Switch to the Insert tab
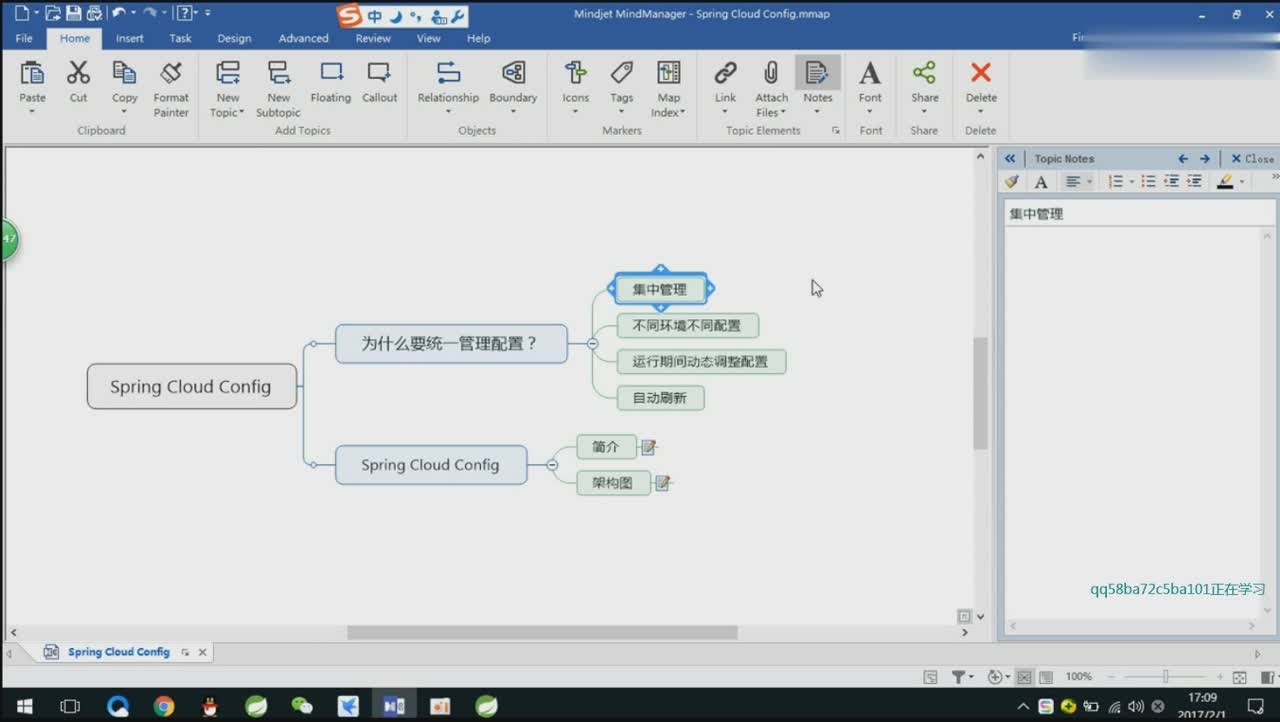The height and width of the screenshot is (722, 1280). click(130, 38)
